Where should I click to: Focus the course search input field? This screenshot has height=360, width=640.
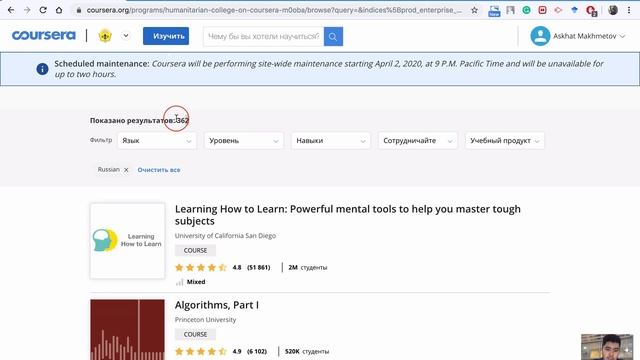pyautogui.click(x=263, y=36)
